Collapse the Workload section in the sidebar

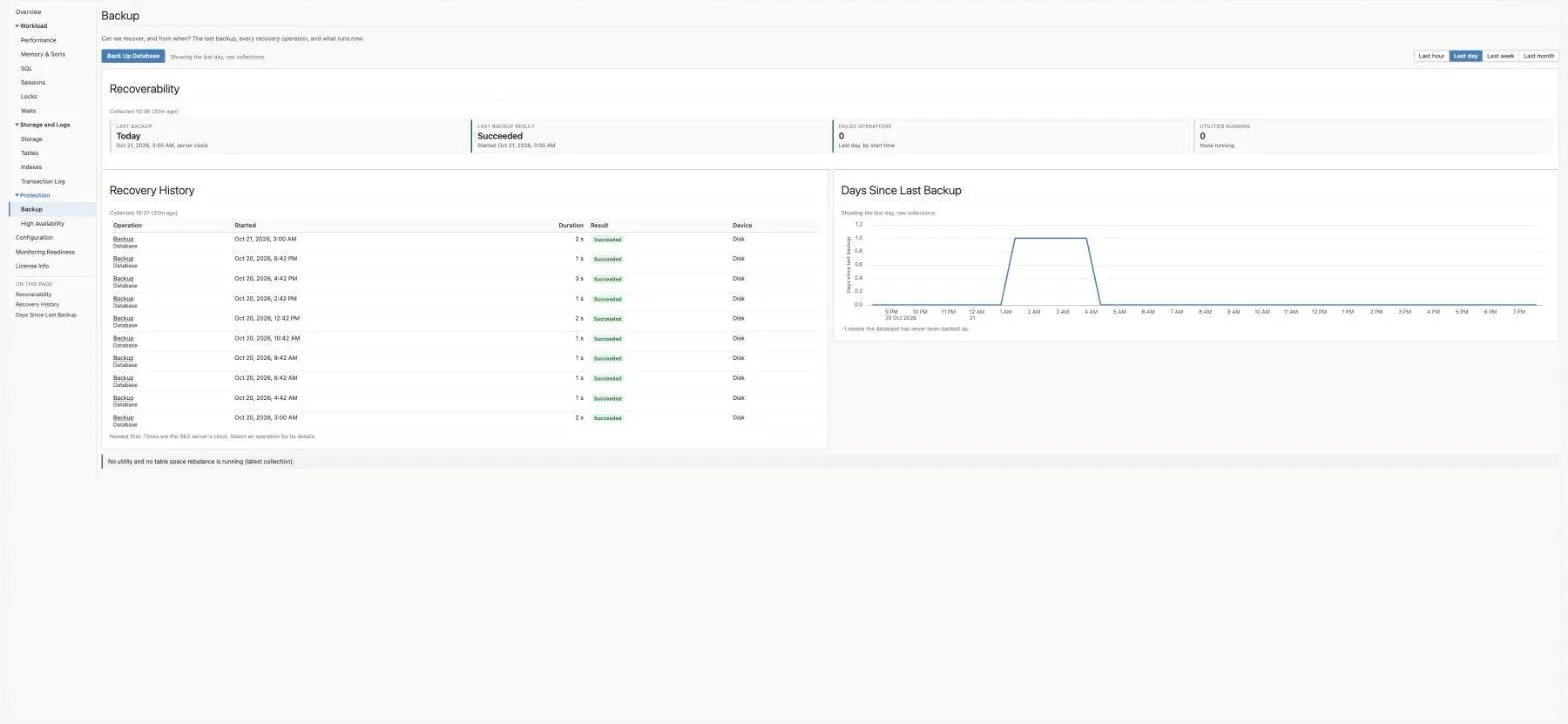(x=31, y=26)
